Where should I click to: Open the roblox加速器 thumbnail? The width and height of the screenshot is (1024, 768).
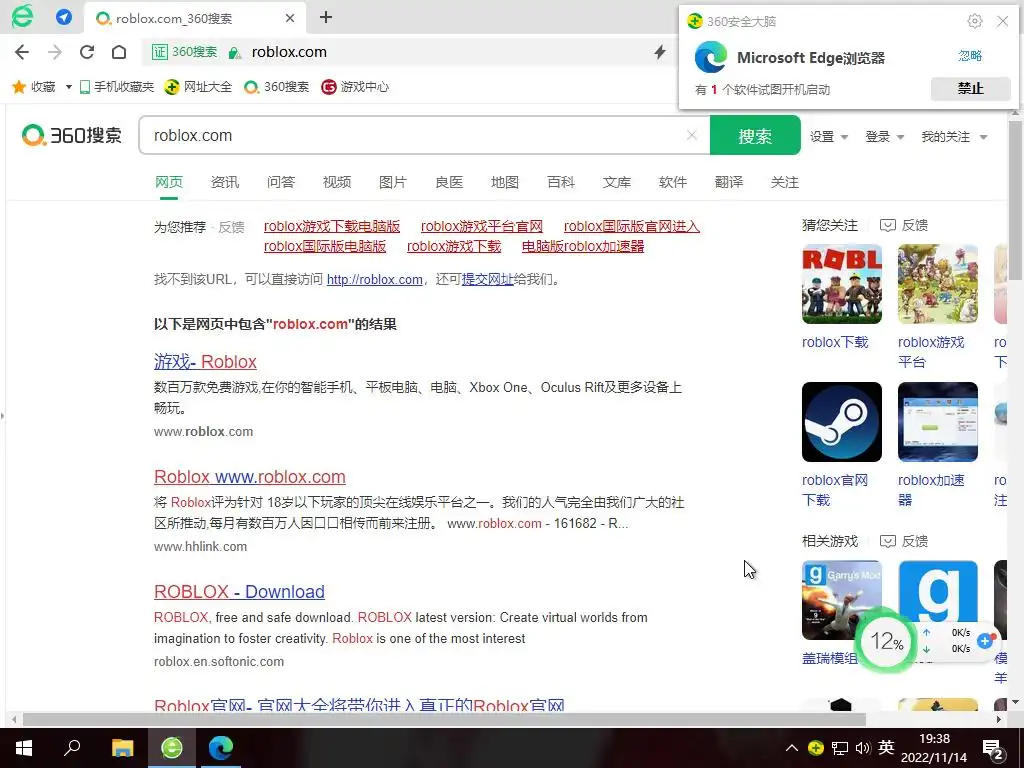pyautogui.click(x=938, y=422)
